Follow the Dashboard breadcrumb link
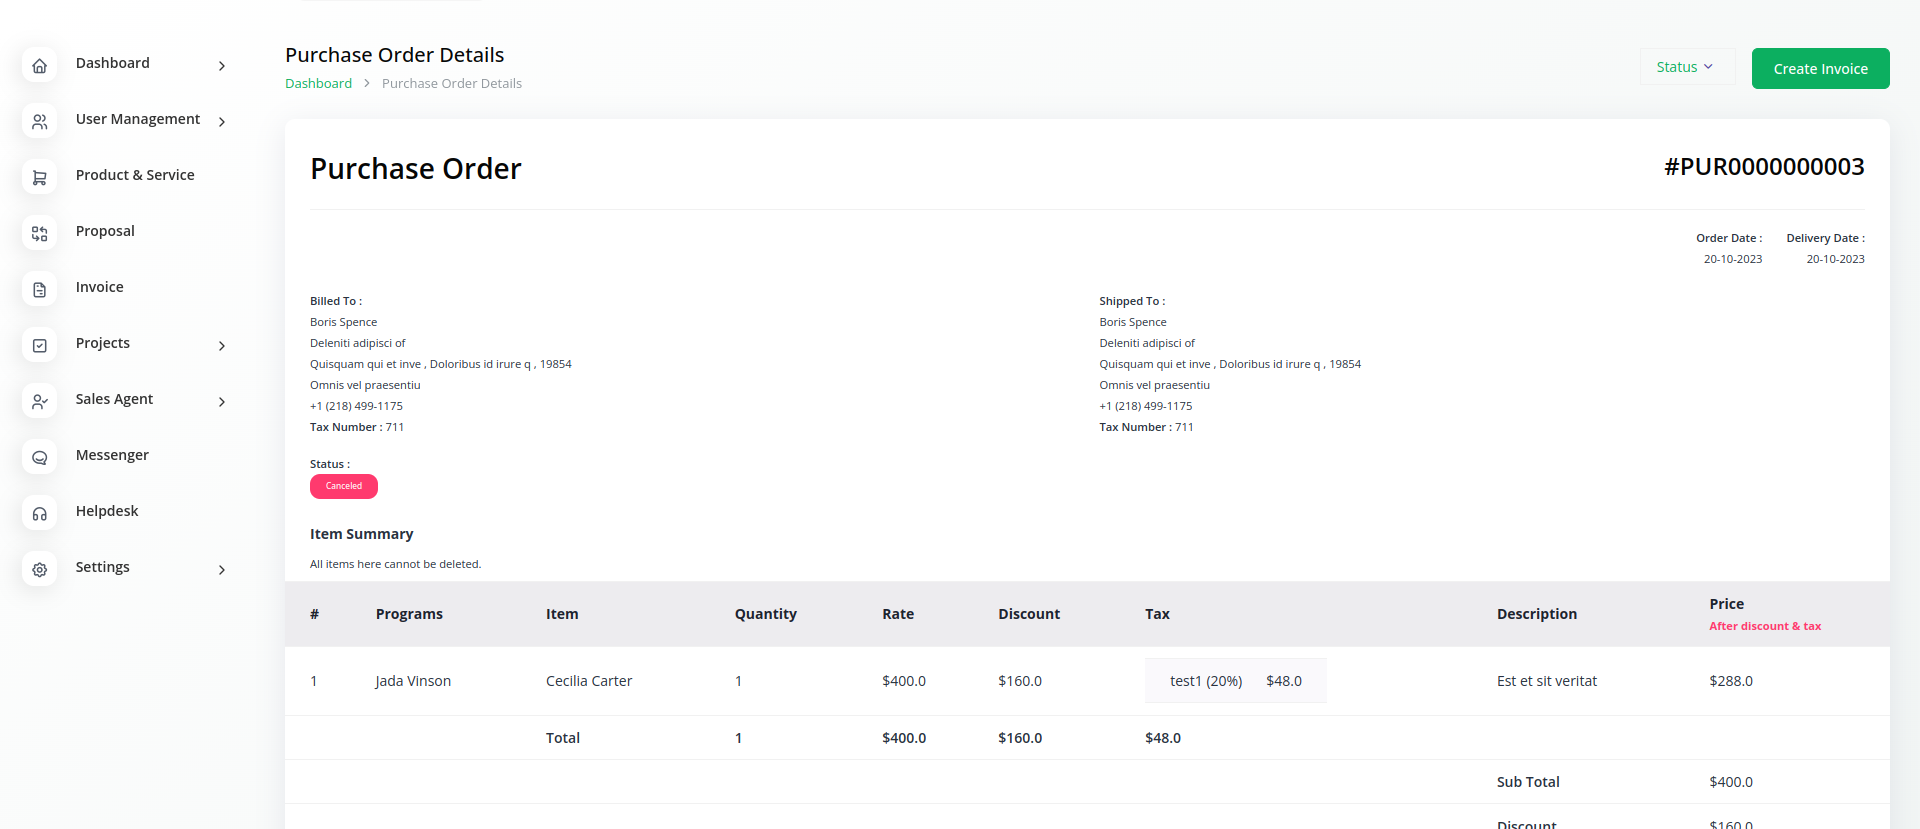1920x829 pixels. 318,84
